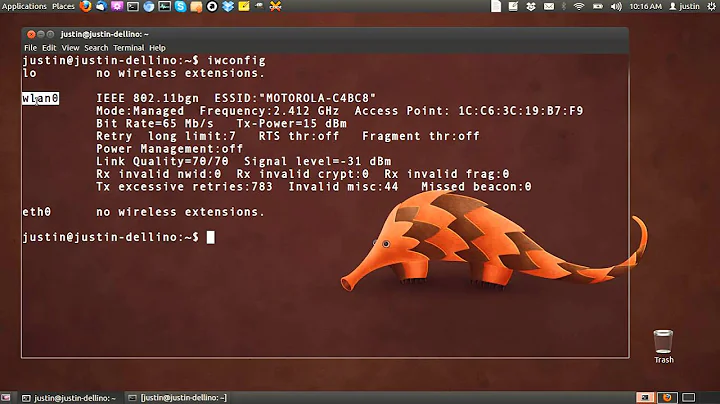
Task: Open the Terminal menu in menu bar
Action: 129,48
